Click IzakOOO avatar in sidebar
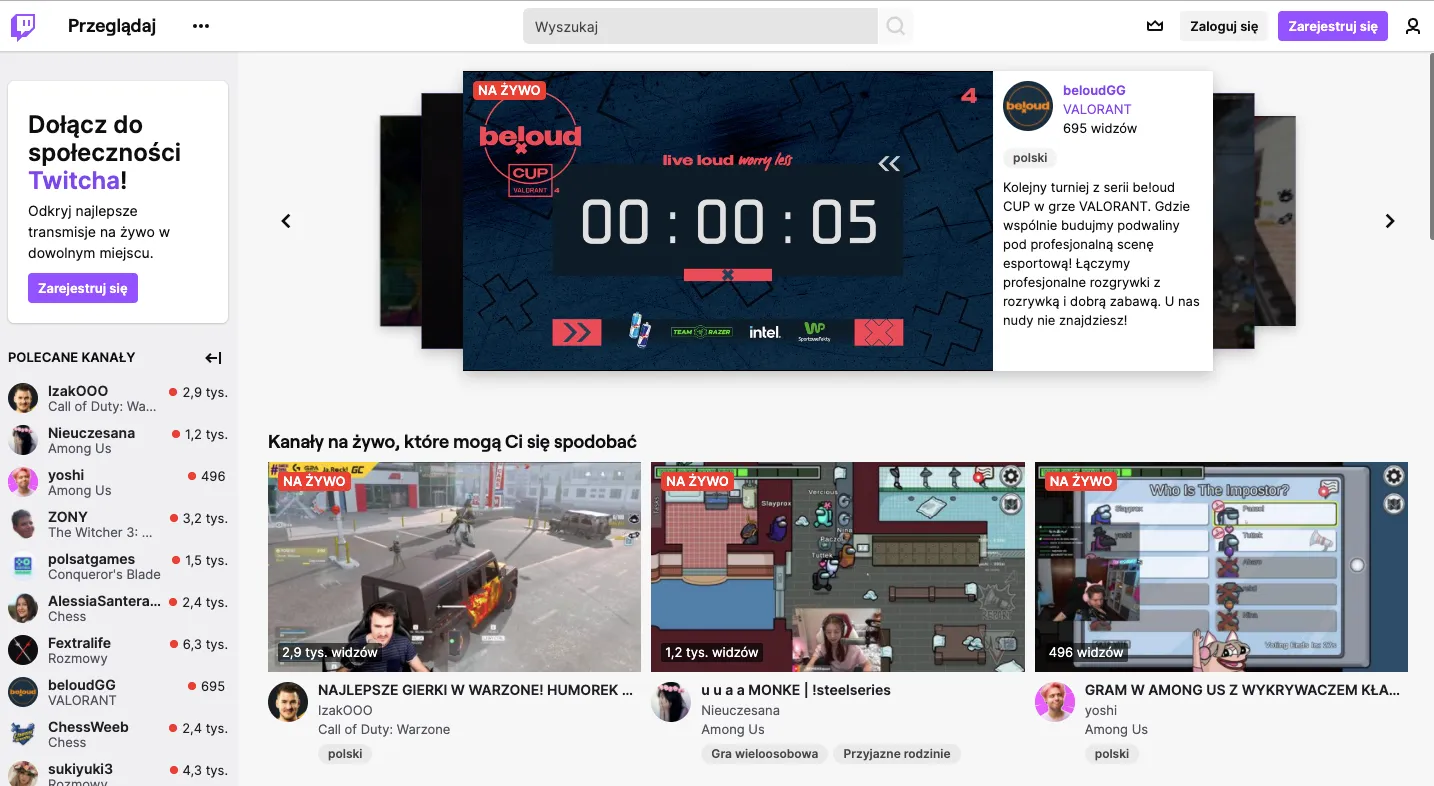The height and width of the screenshot is (786, 1434). click(23, 398)
